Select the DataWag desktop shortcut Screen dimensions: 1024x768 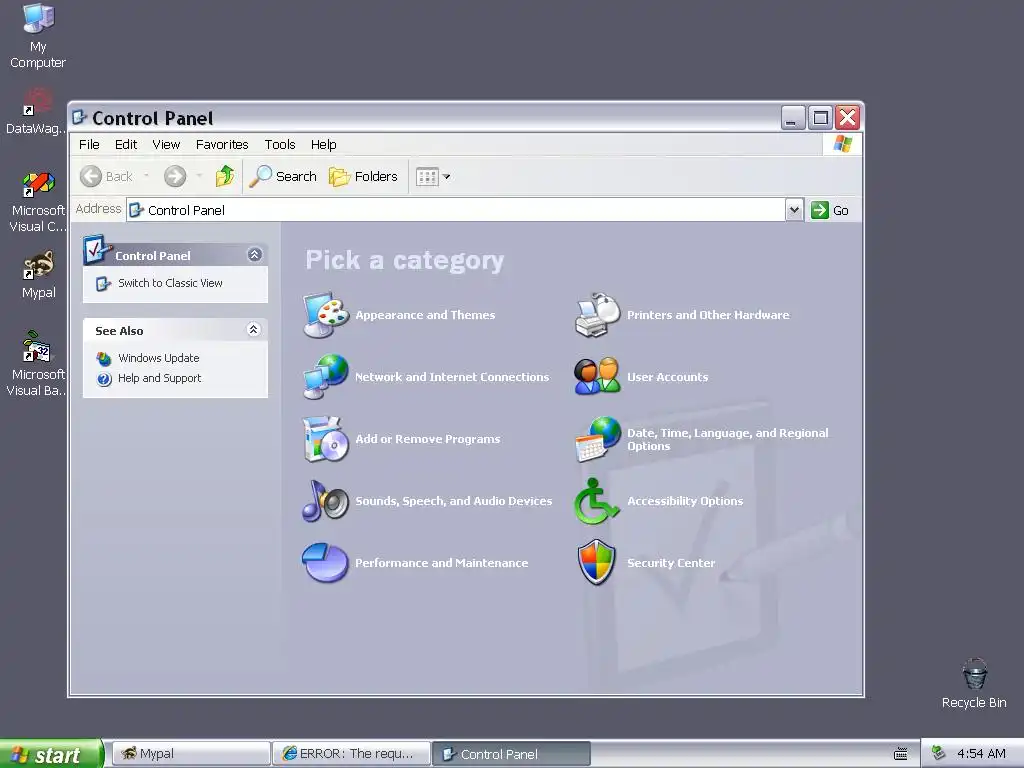(x=37, y=112)
